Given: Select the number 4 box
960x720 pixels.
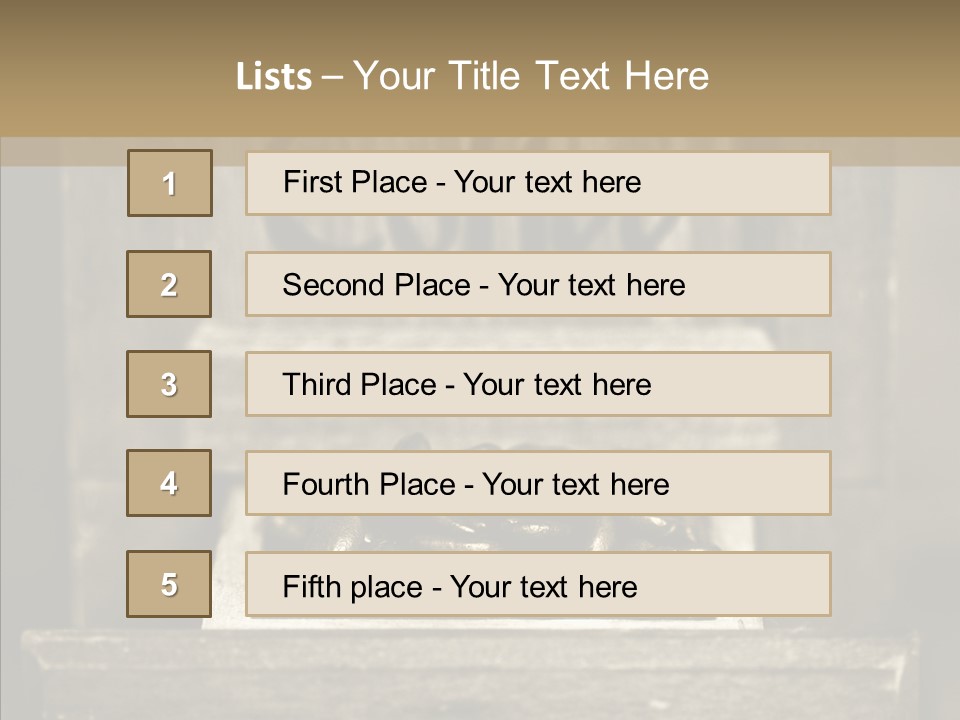Looking at the screenshot, I should tap(169, 484).
